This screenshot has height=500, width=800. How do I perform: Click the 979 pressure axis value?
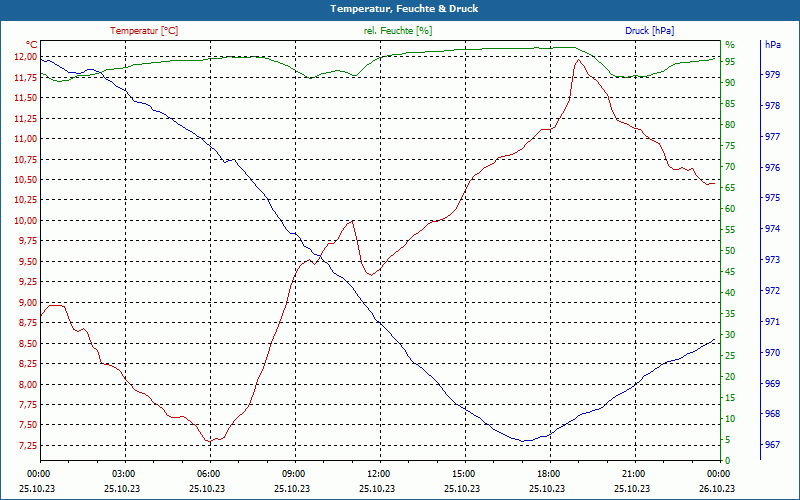pyautogui.click(x=773, y=74)
